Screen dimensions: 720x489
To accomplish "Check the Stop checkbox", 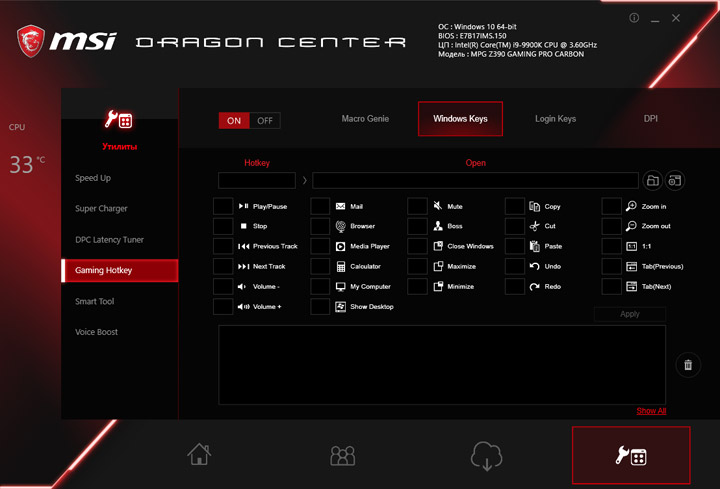I will click(x=223, y=226).
